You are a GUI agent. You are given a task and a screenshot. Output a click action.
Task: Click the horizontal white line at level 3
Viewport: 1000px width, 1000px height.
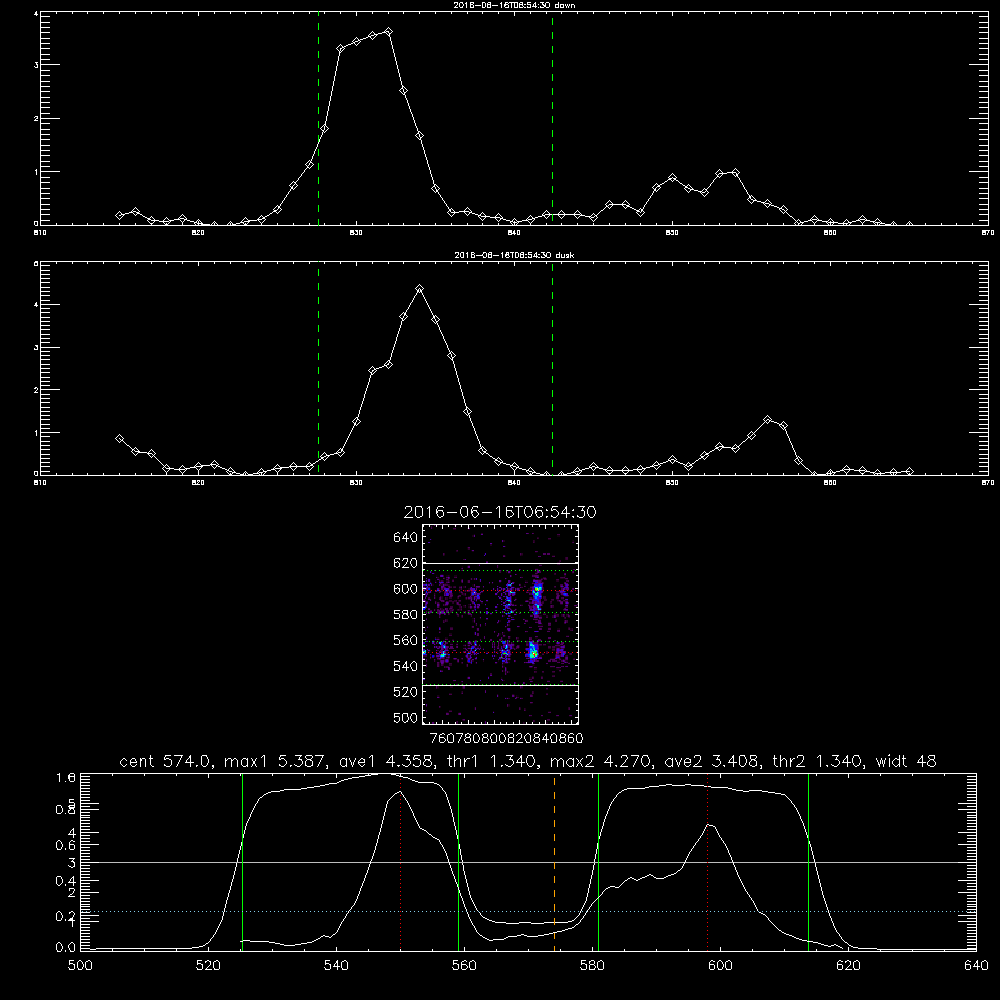tap(528, 862)
